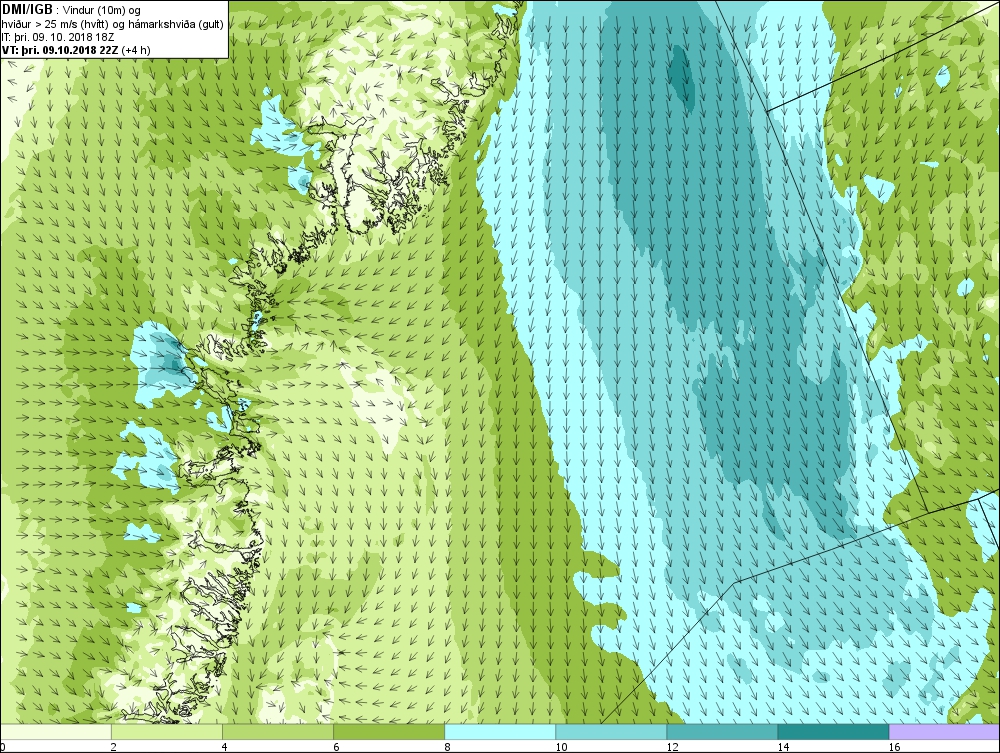Click the legend scale label '2'
Viewport: 1000px width, 753px height.
[x=114, y=747]
